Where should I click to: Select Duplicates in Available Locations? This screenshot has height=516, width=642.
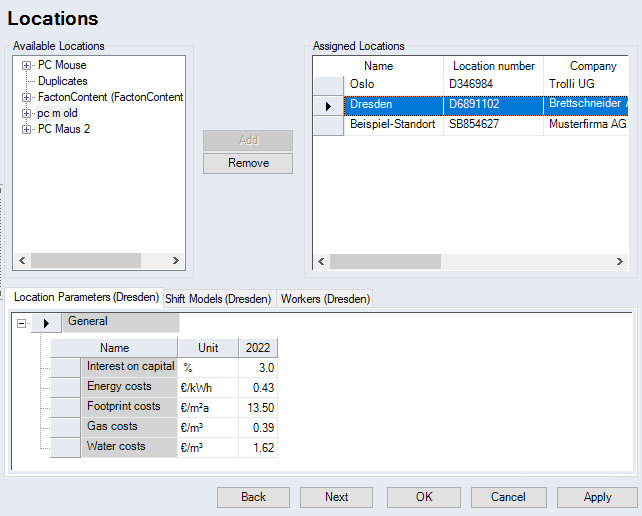click(62, 81)
